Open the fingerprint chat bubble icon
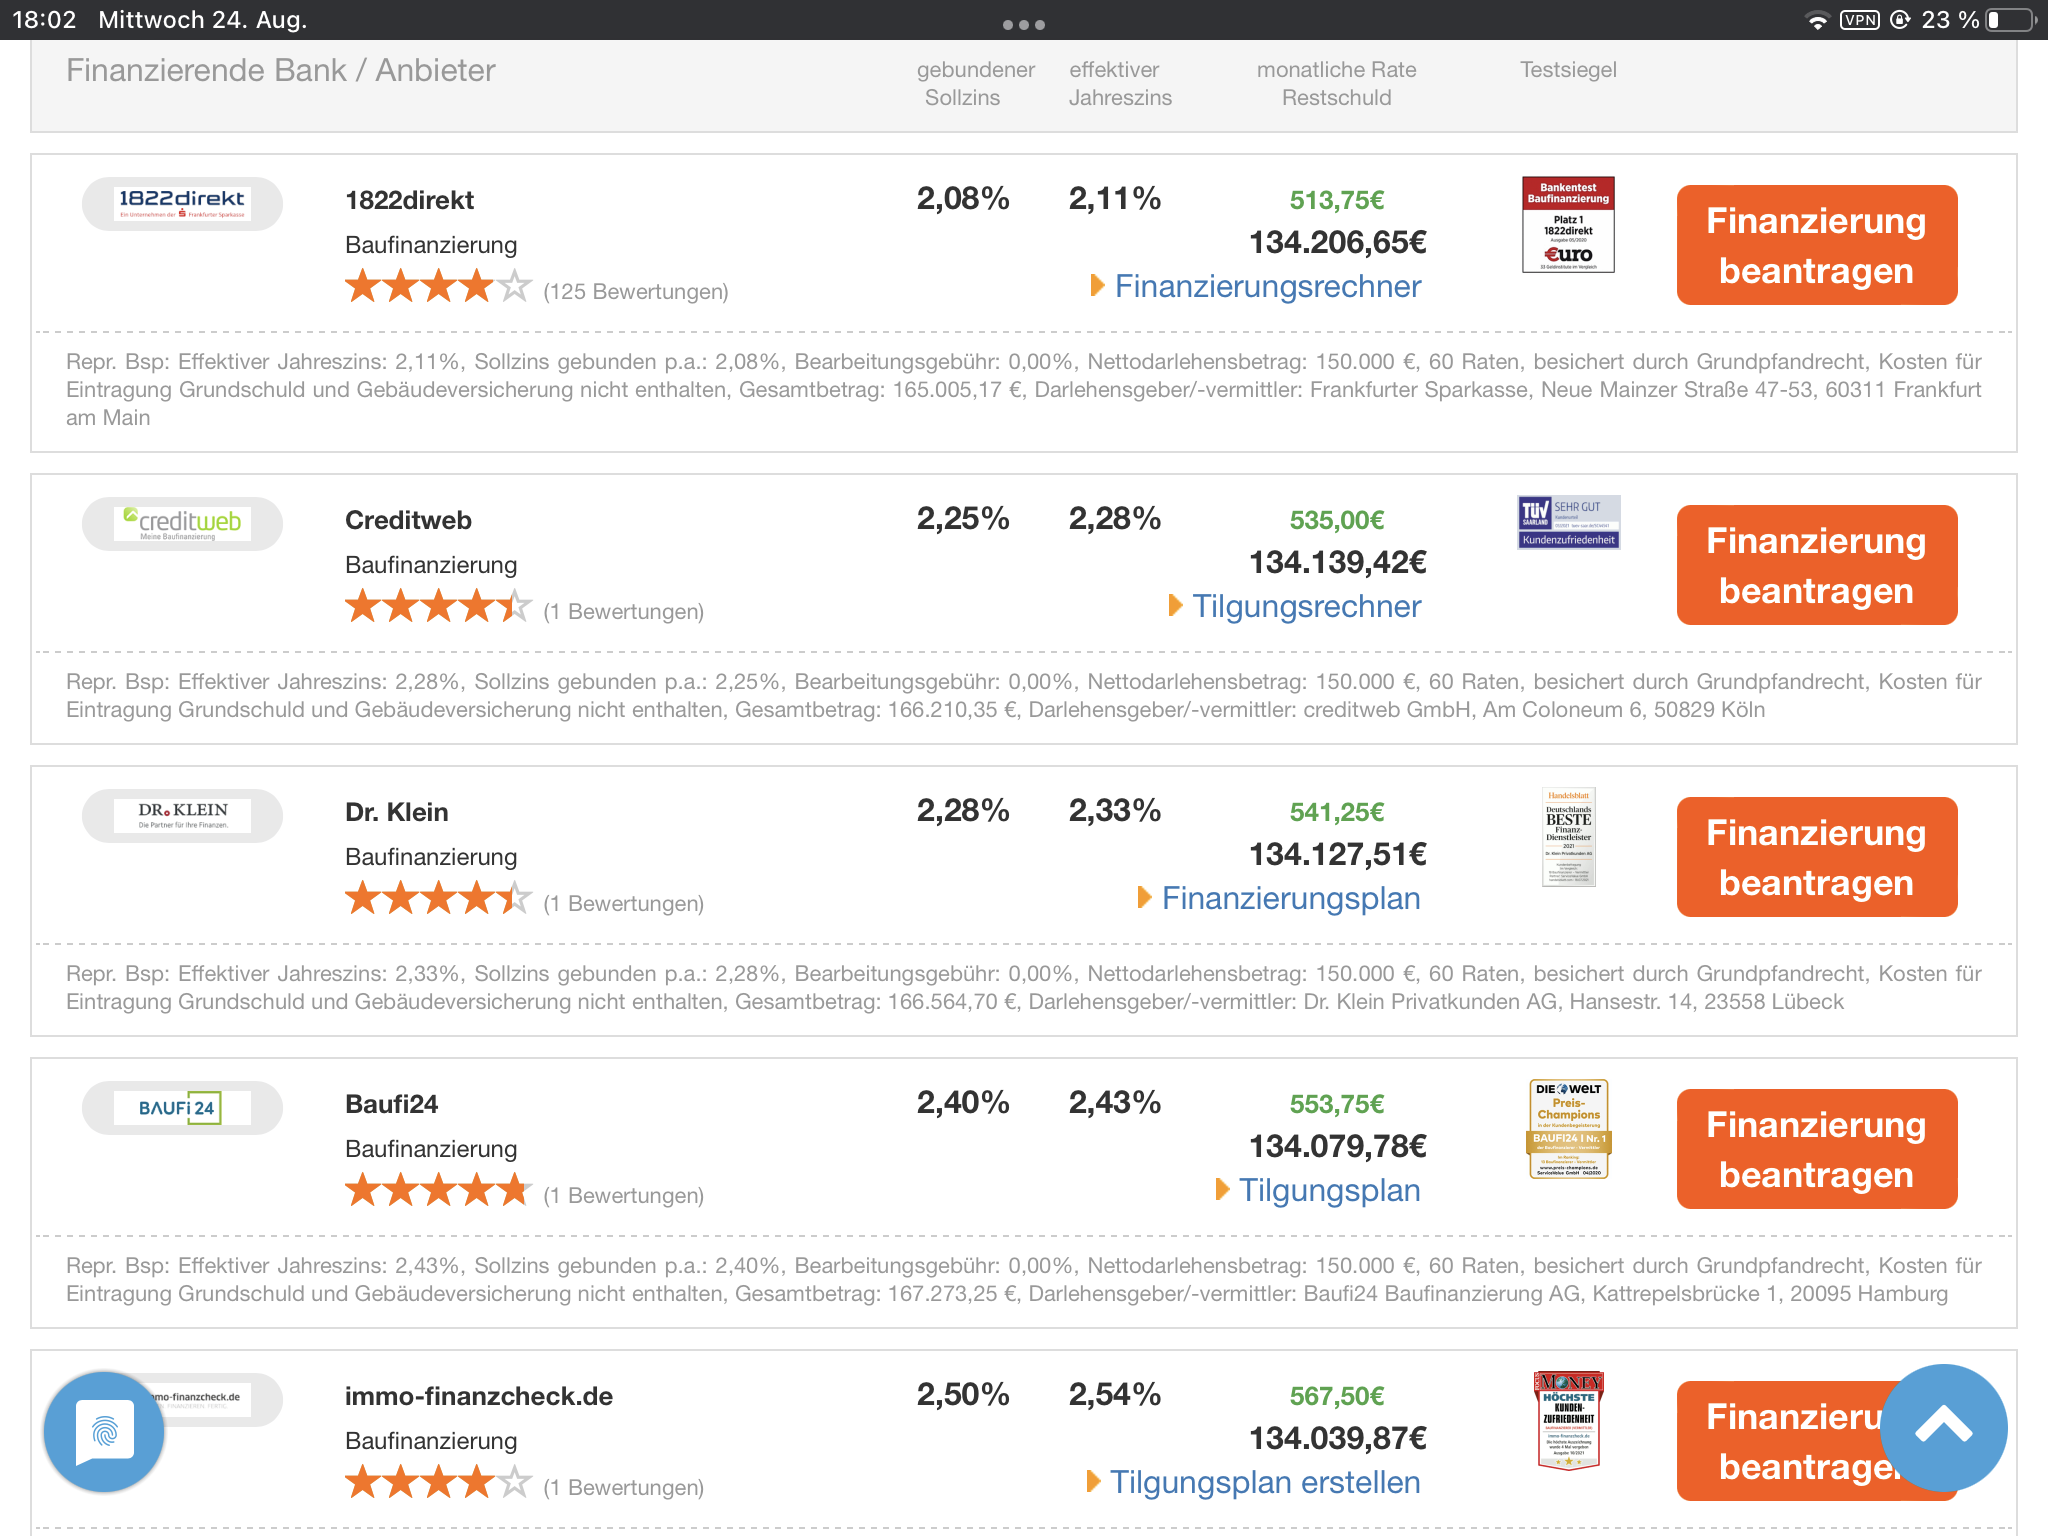Viewport: 2048px width, 1536px height. click(x=105, y=1431)
